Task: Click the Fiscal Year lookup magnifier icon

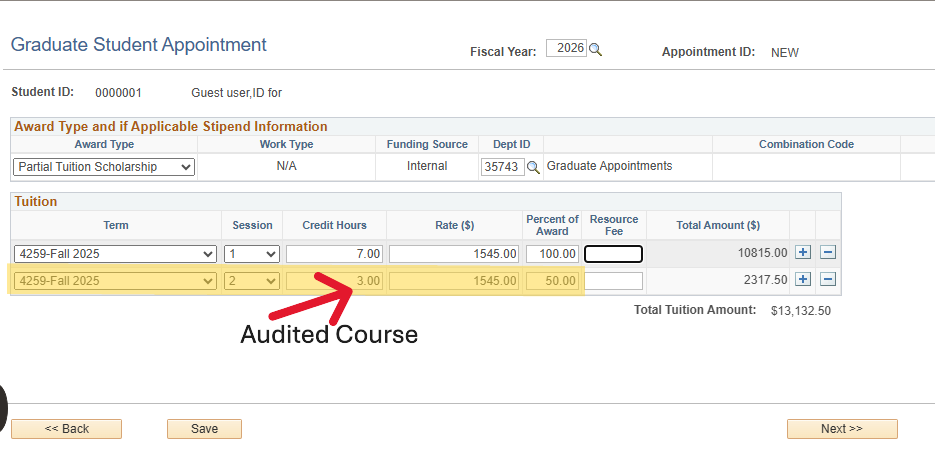Action: pos(596,50)
